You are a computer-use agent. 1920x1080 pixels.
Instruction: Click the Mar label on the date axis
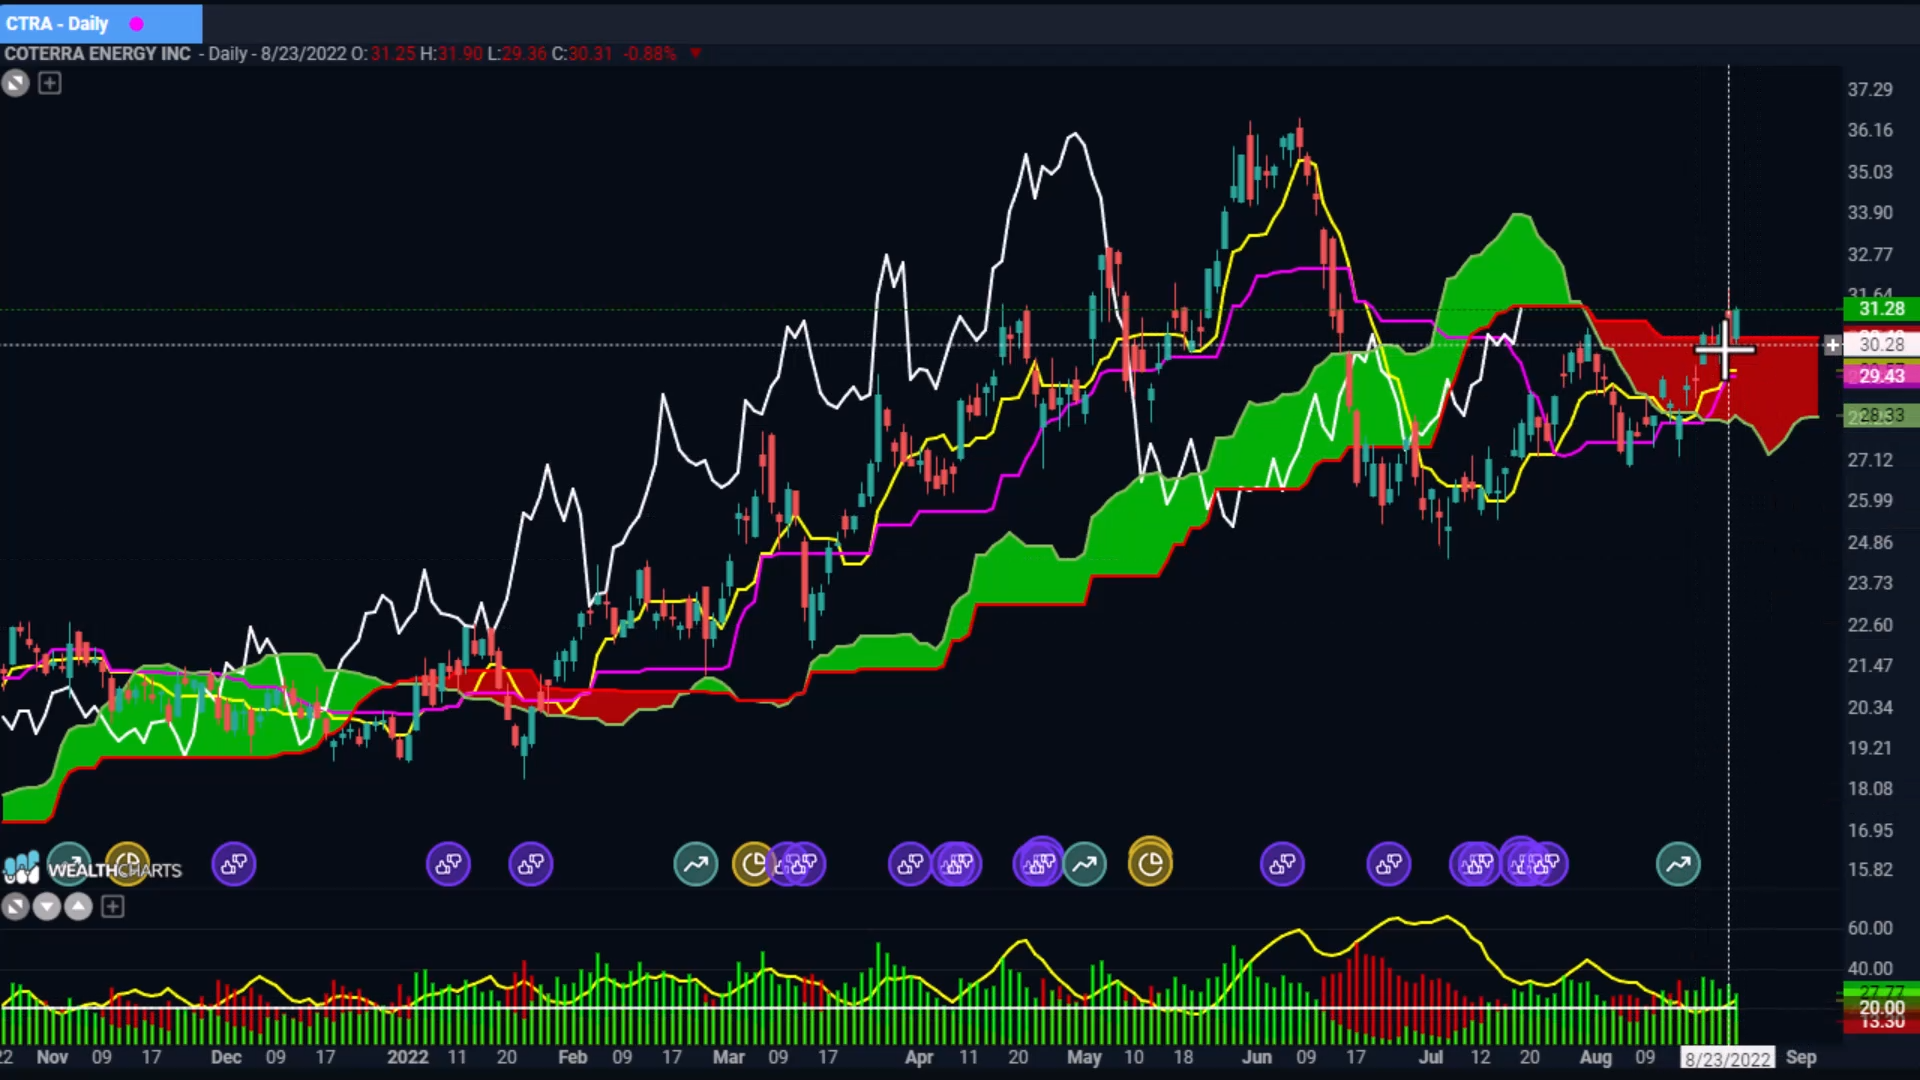728,1058
